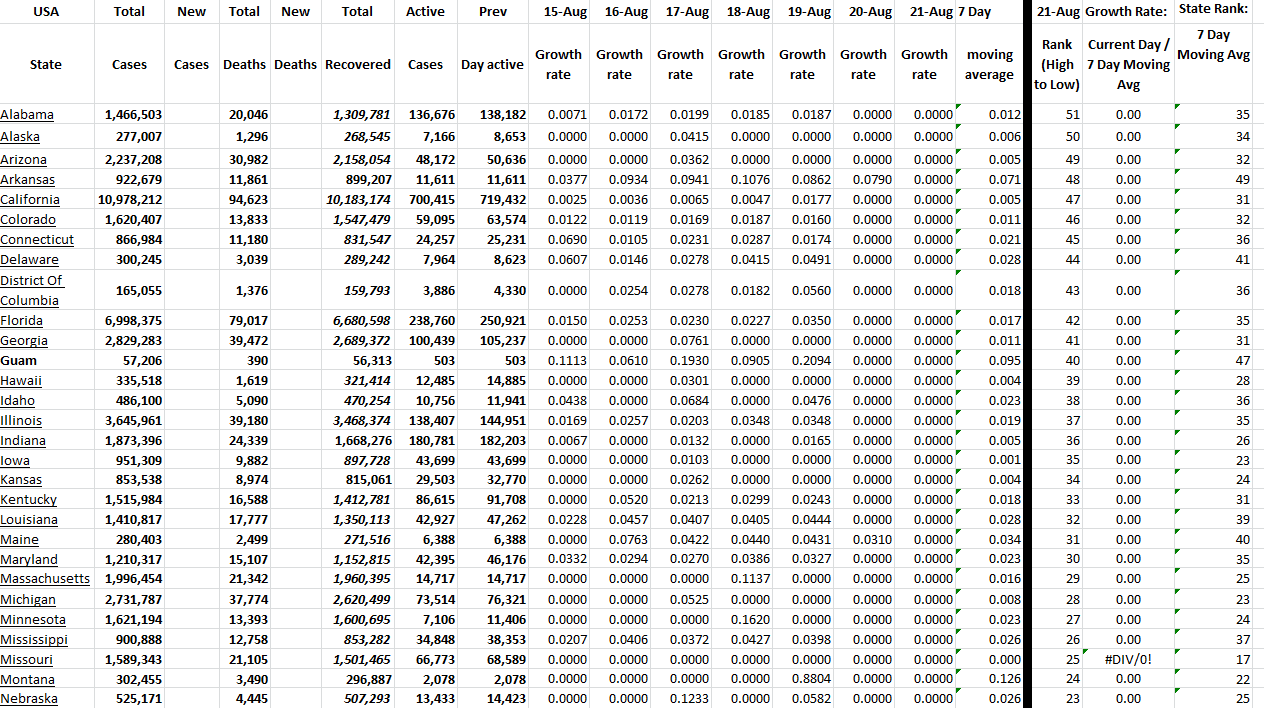Click the Nebraska state link
1264x708 pixels.
29,699
